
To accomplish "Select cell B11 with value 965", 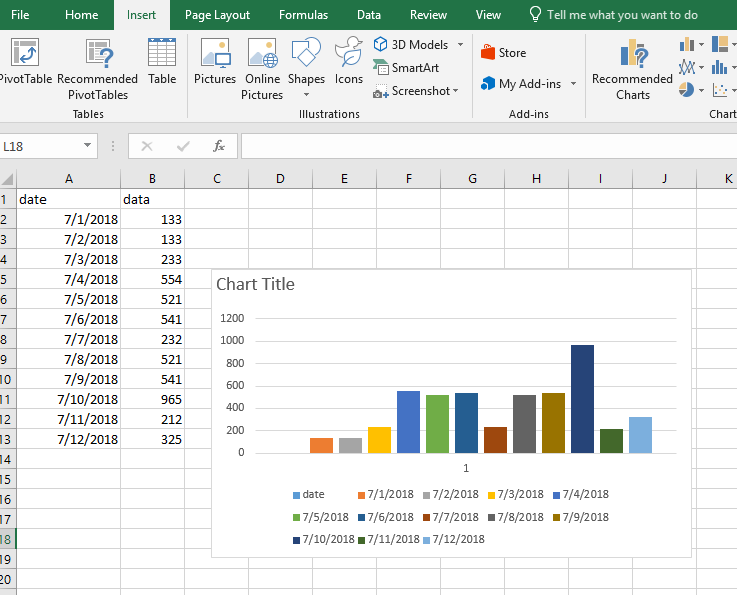I will point(152,399).
